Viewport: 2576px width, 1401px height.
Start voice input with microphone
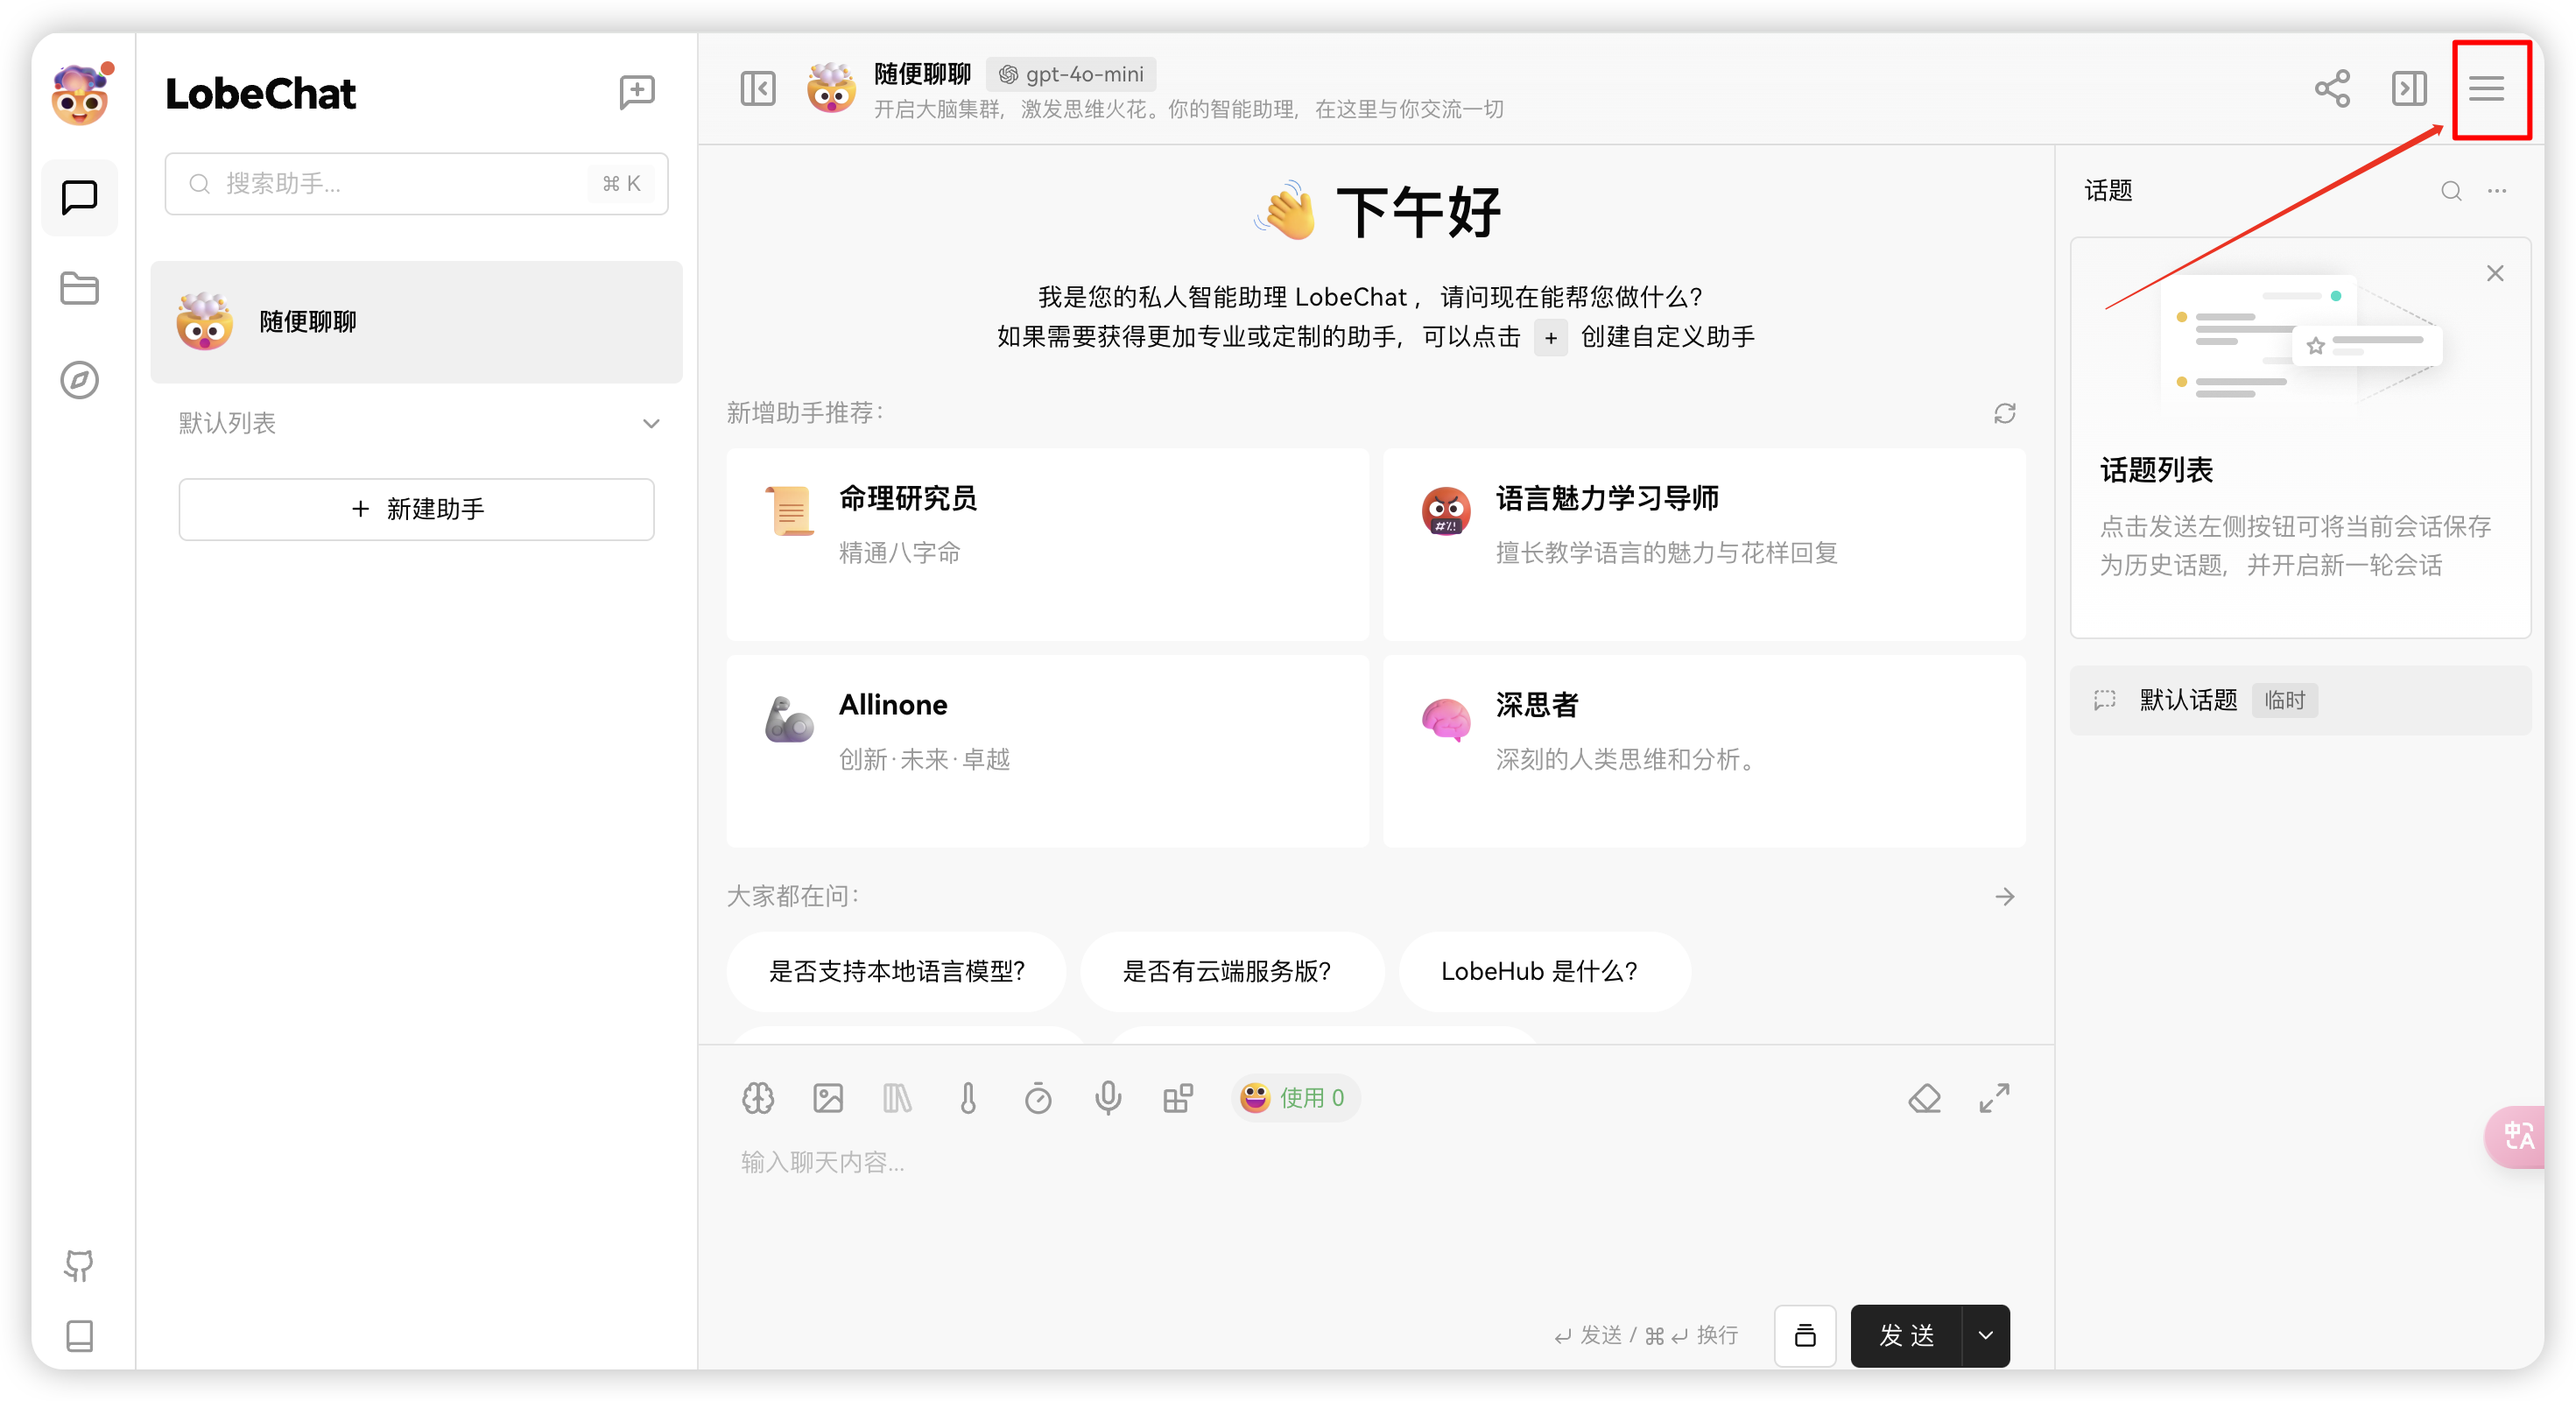1108,1098
